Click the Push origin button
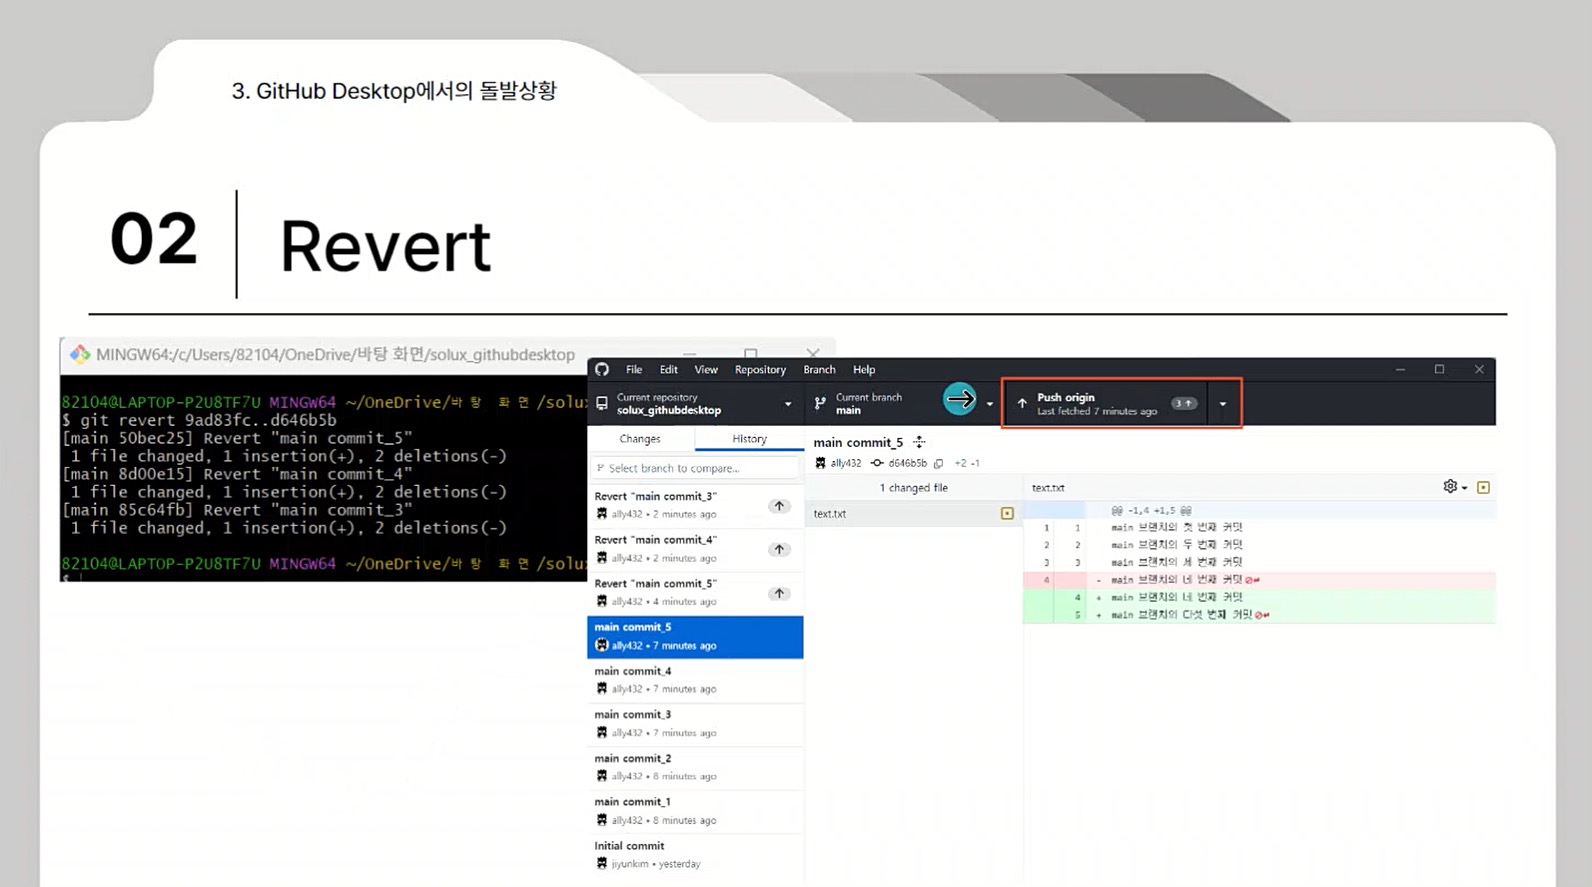 [1106, 404]
